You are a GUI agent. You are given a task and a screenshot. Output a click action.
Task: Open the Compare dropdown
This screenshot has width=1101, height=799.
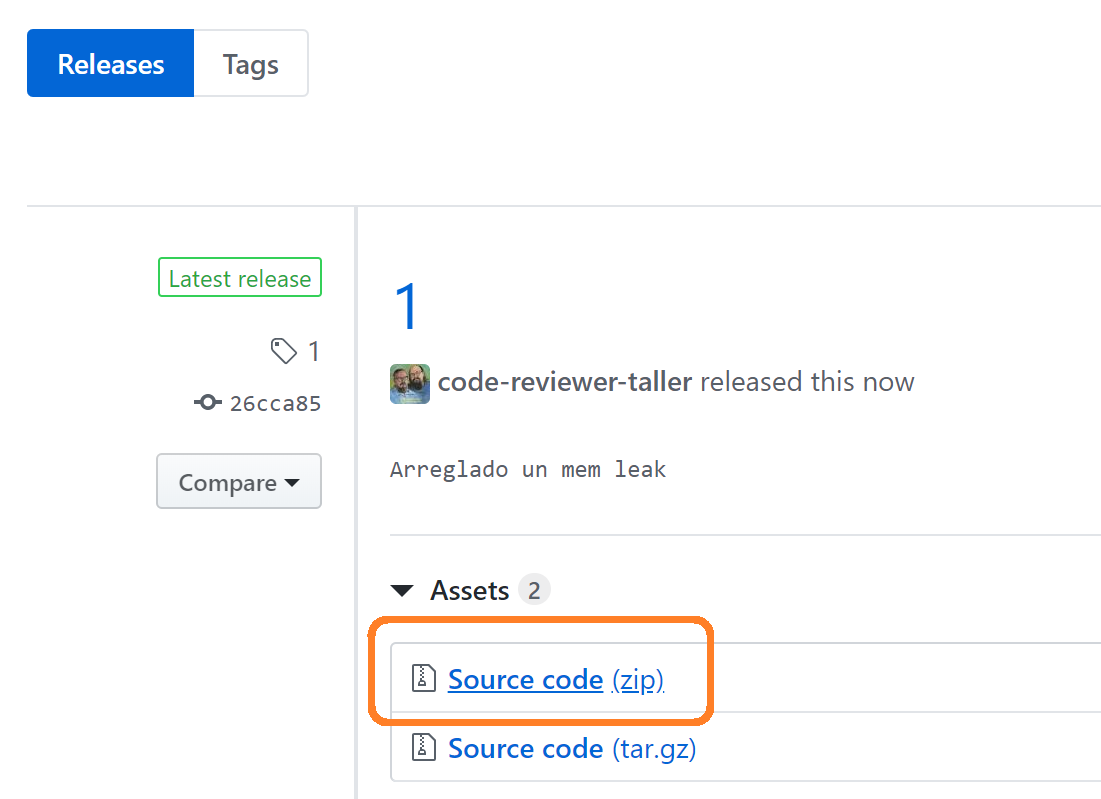click(238, 481)
